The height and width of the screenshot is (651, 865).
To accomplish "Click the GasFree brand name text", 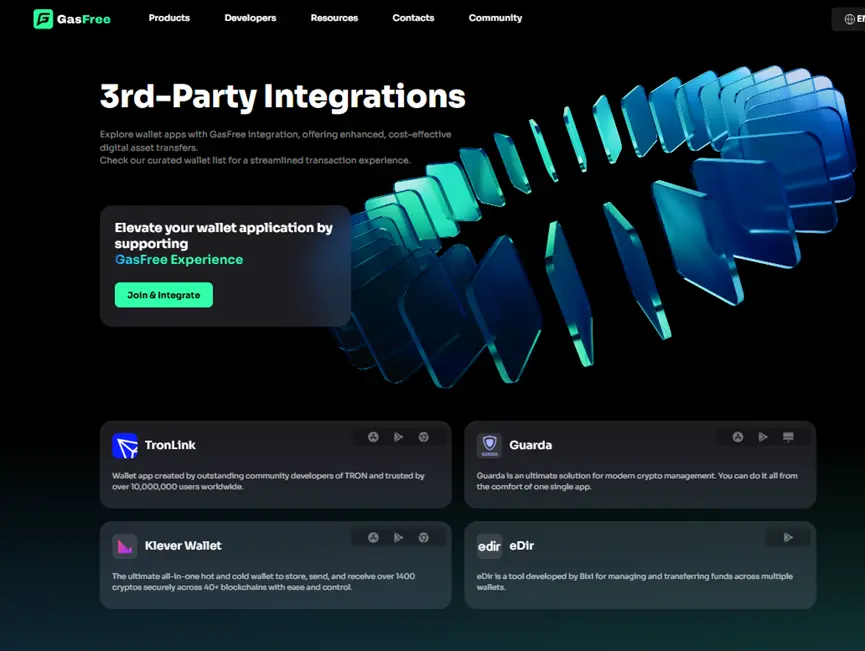I will [x=84, y=19].
